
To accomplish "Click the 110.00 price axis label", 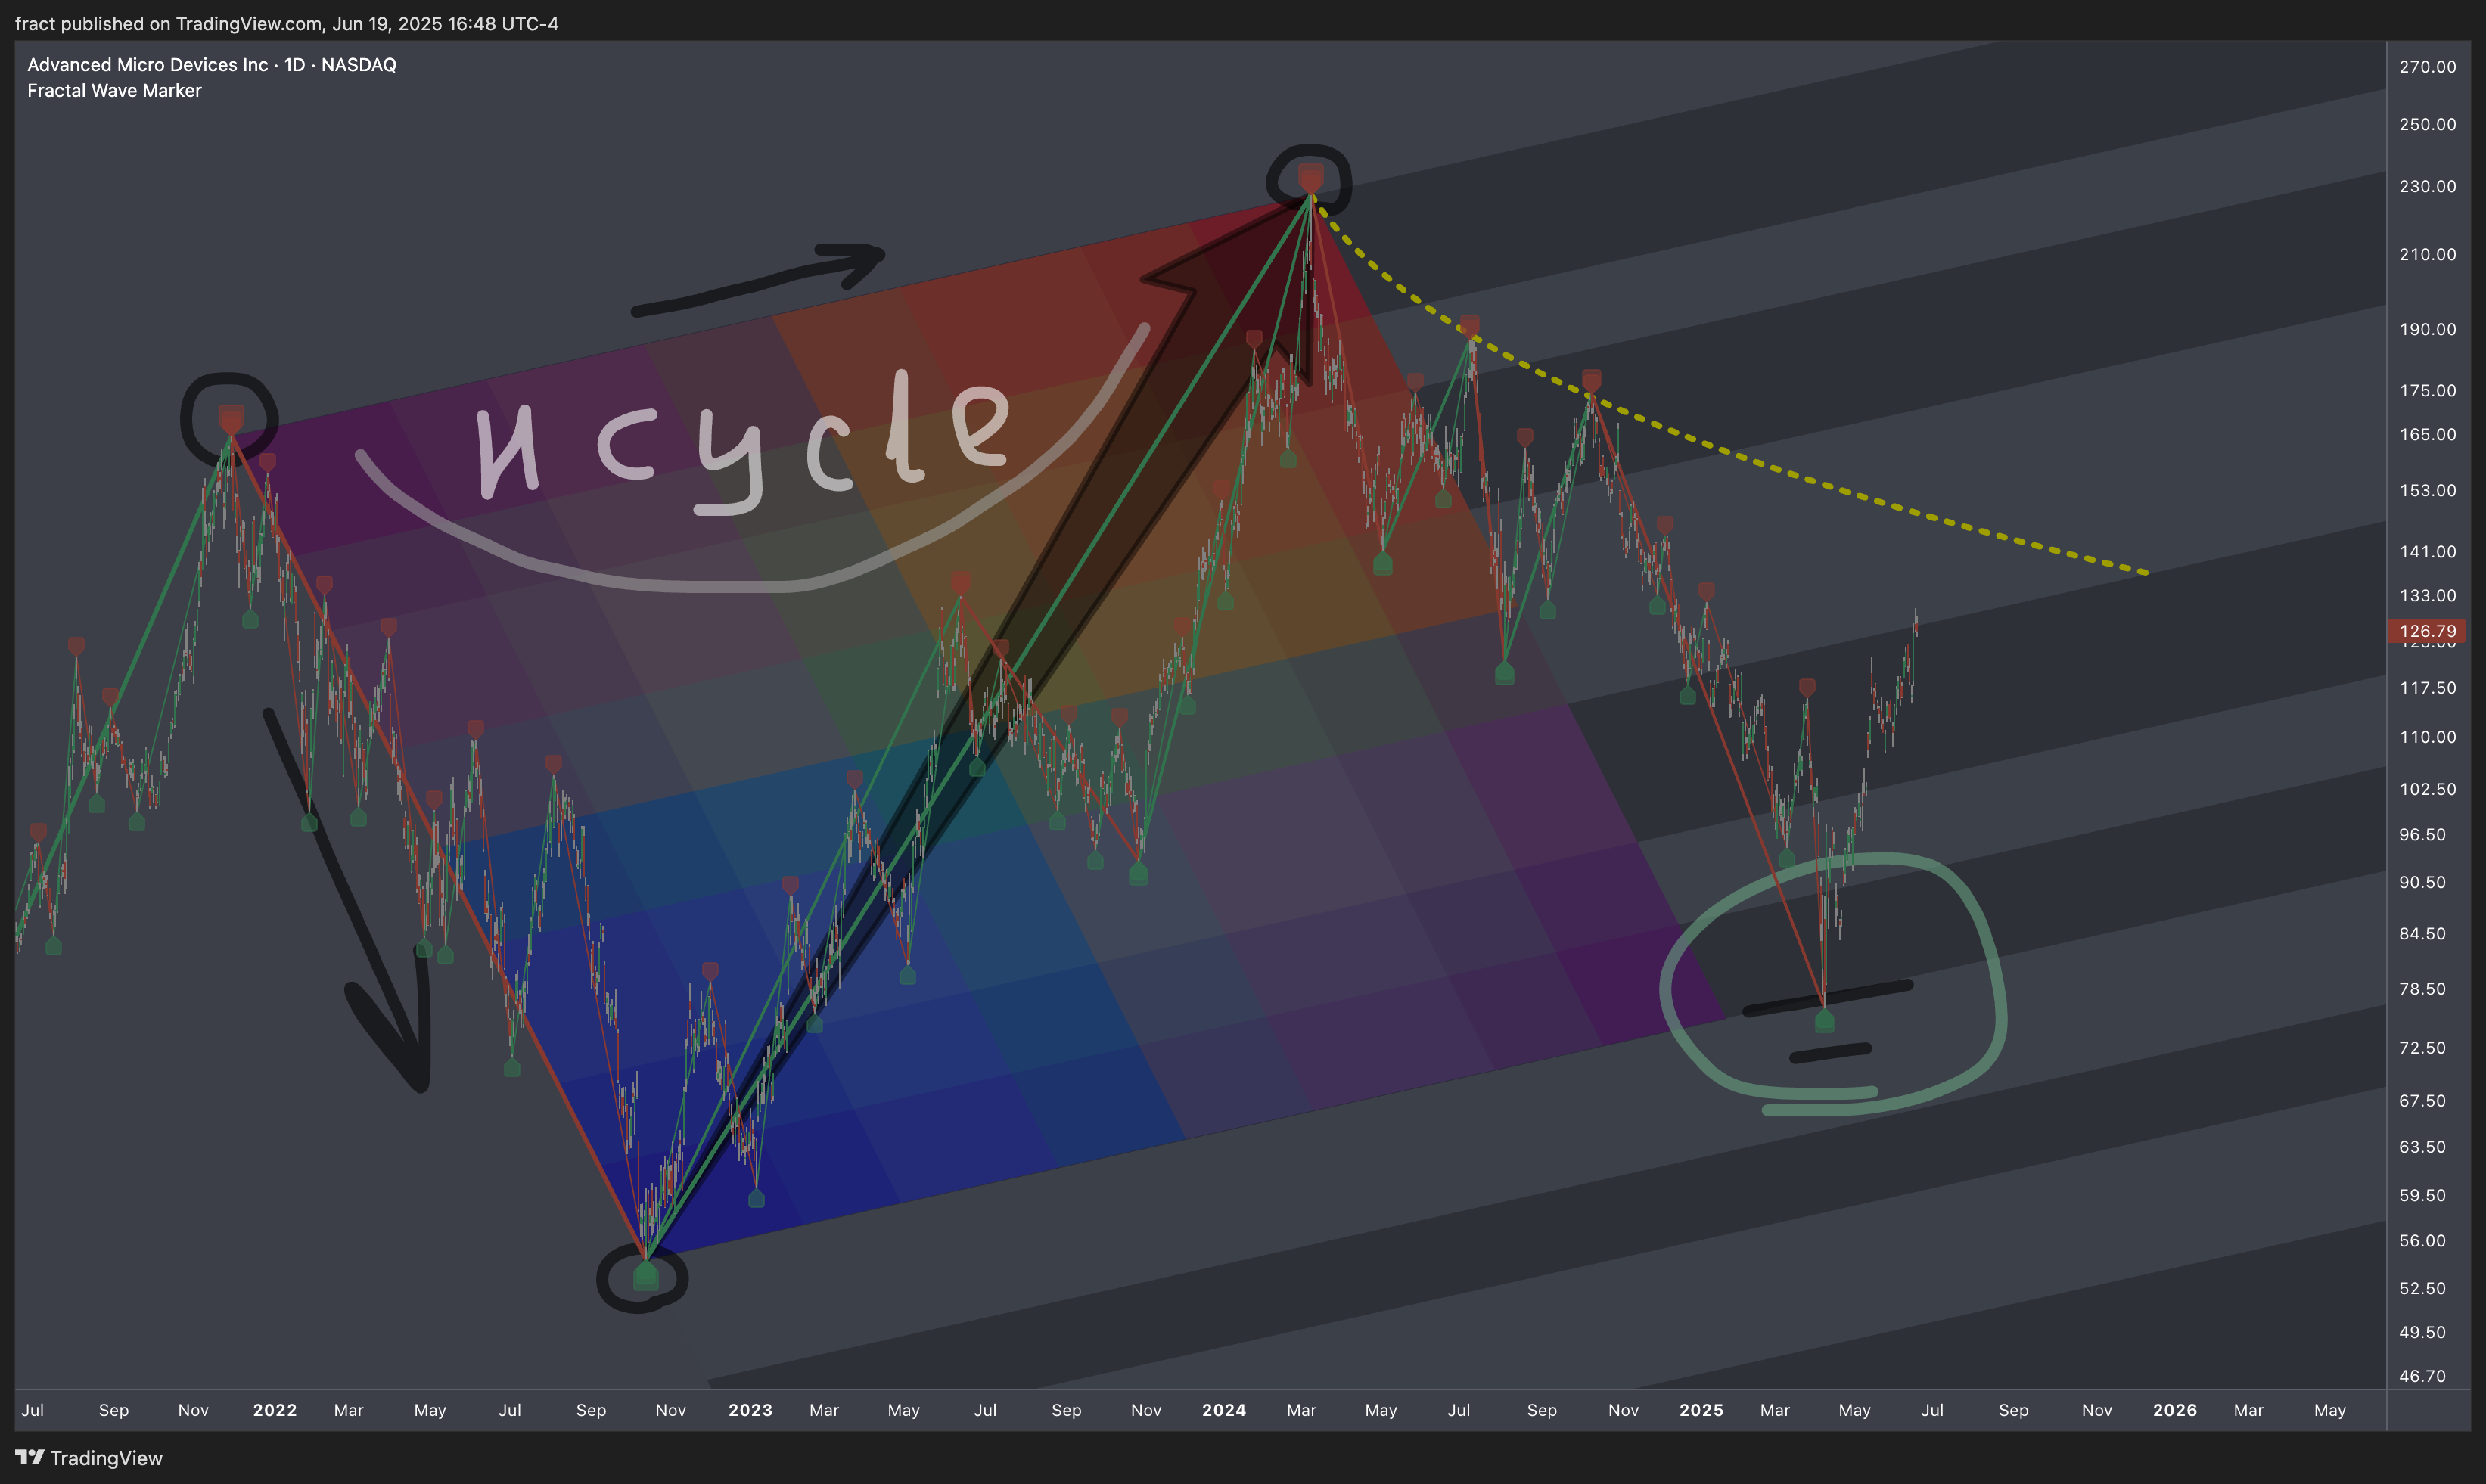I will [x=2427, y=737].
